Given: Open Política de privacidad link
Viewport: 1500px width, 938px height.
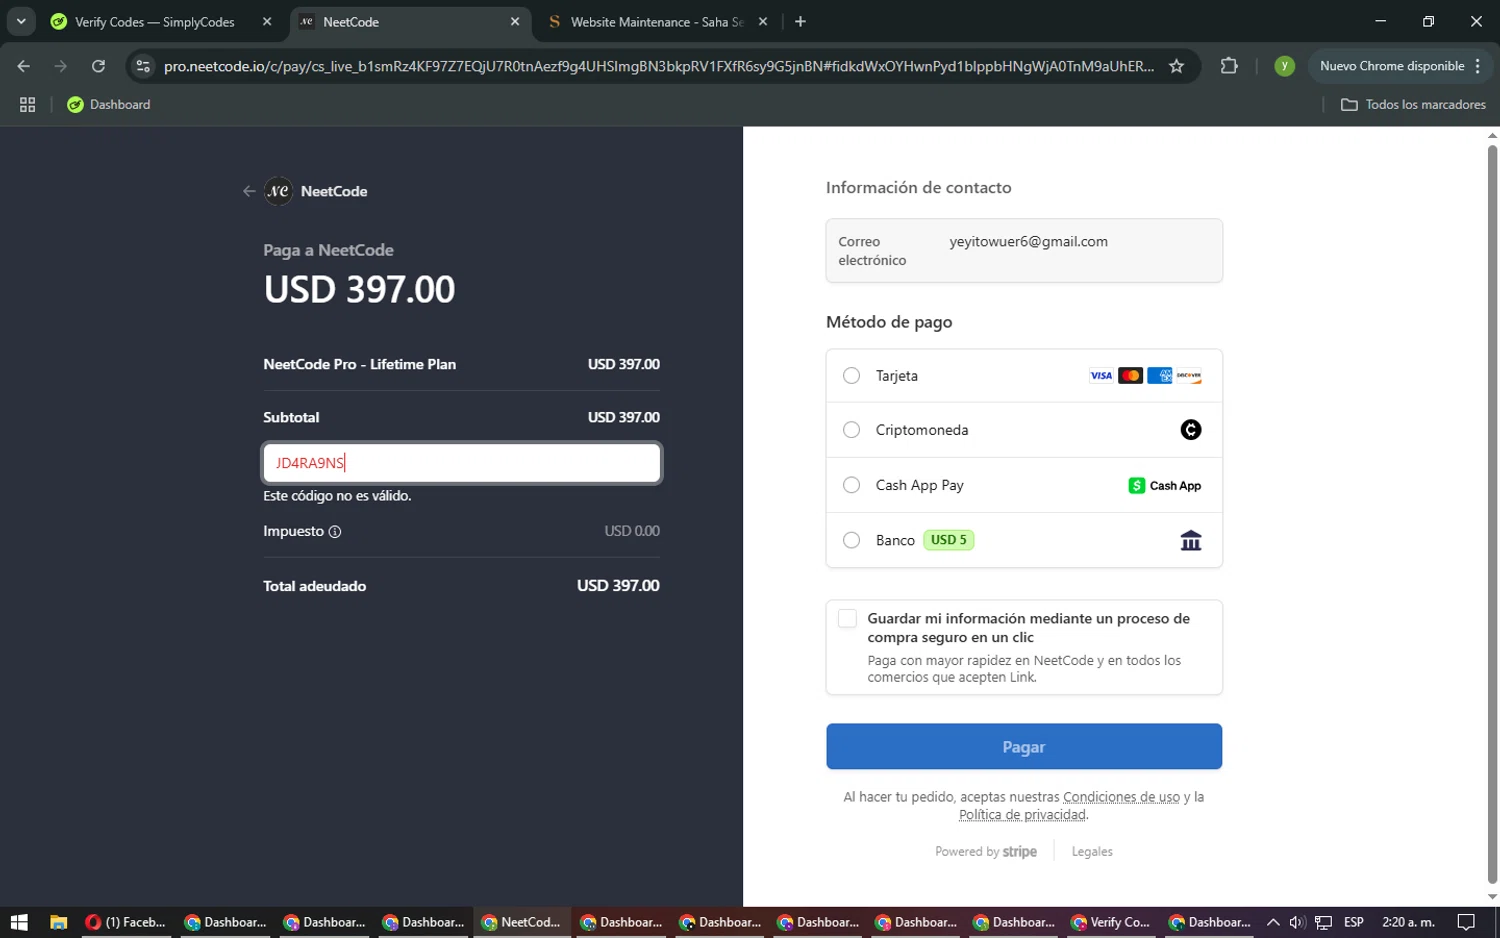Looking at the screenshot, I should pyautogui.click(x=1022, y=815).
